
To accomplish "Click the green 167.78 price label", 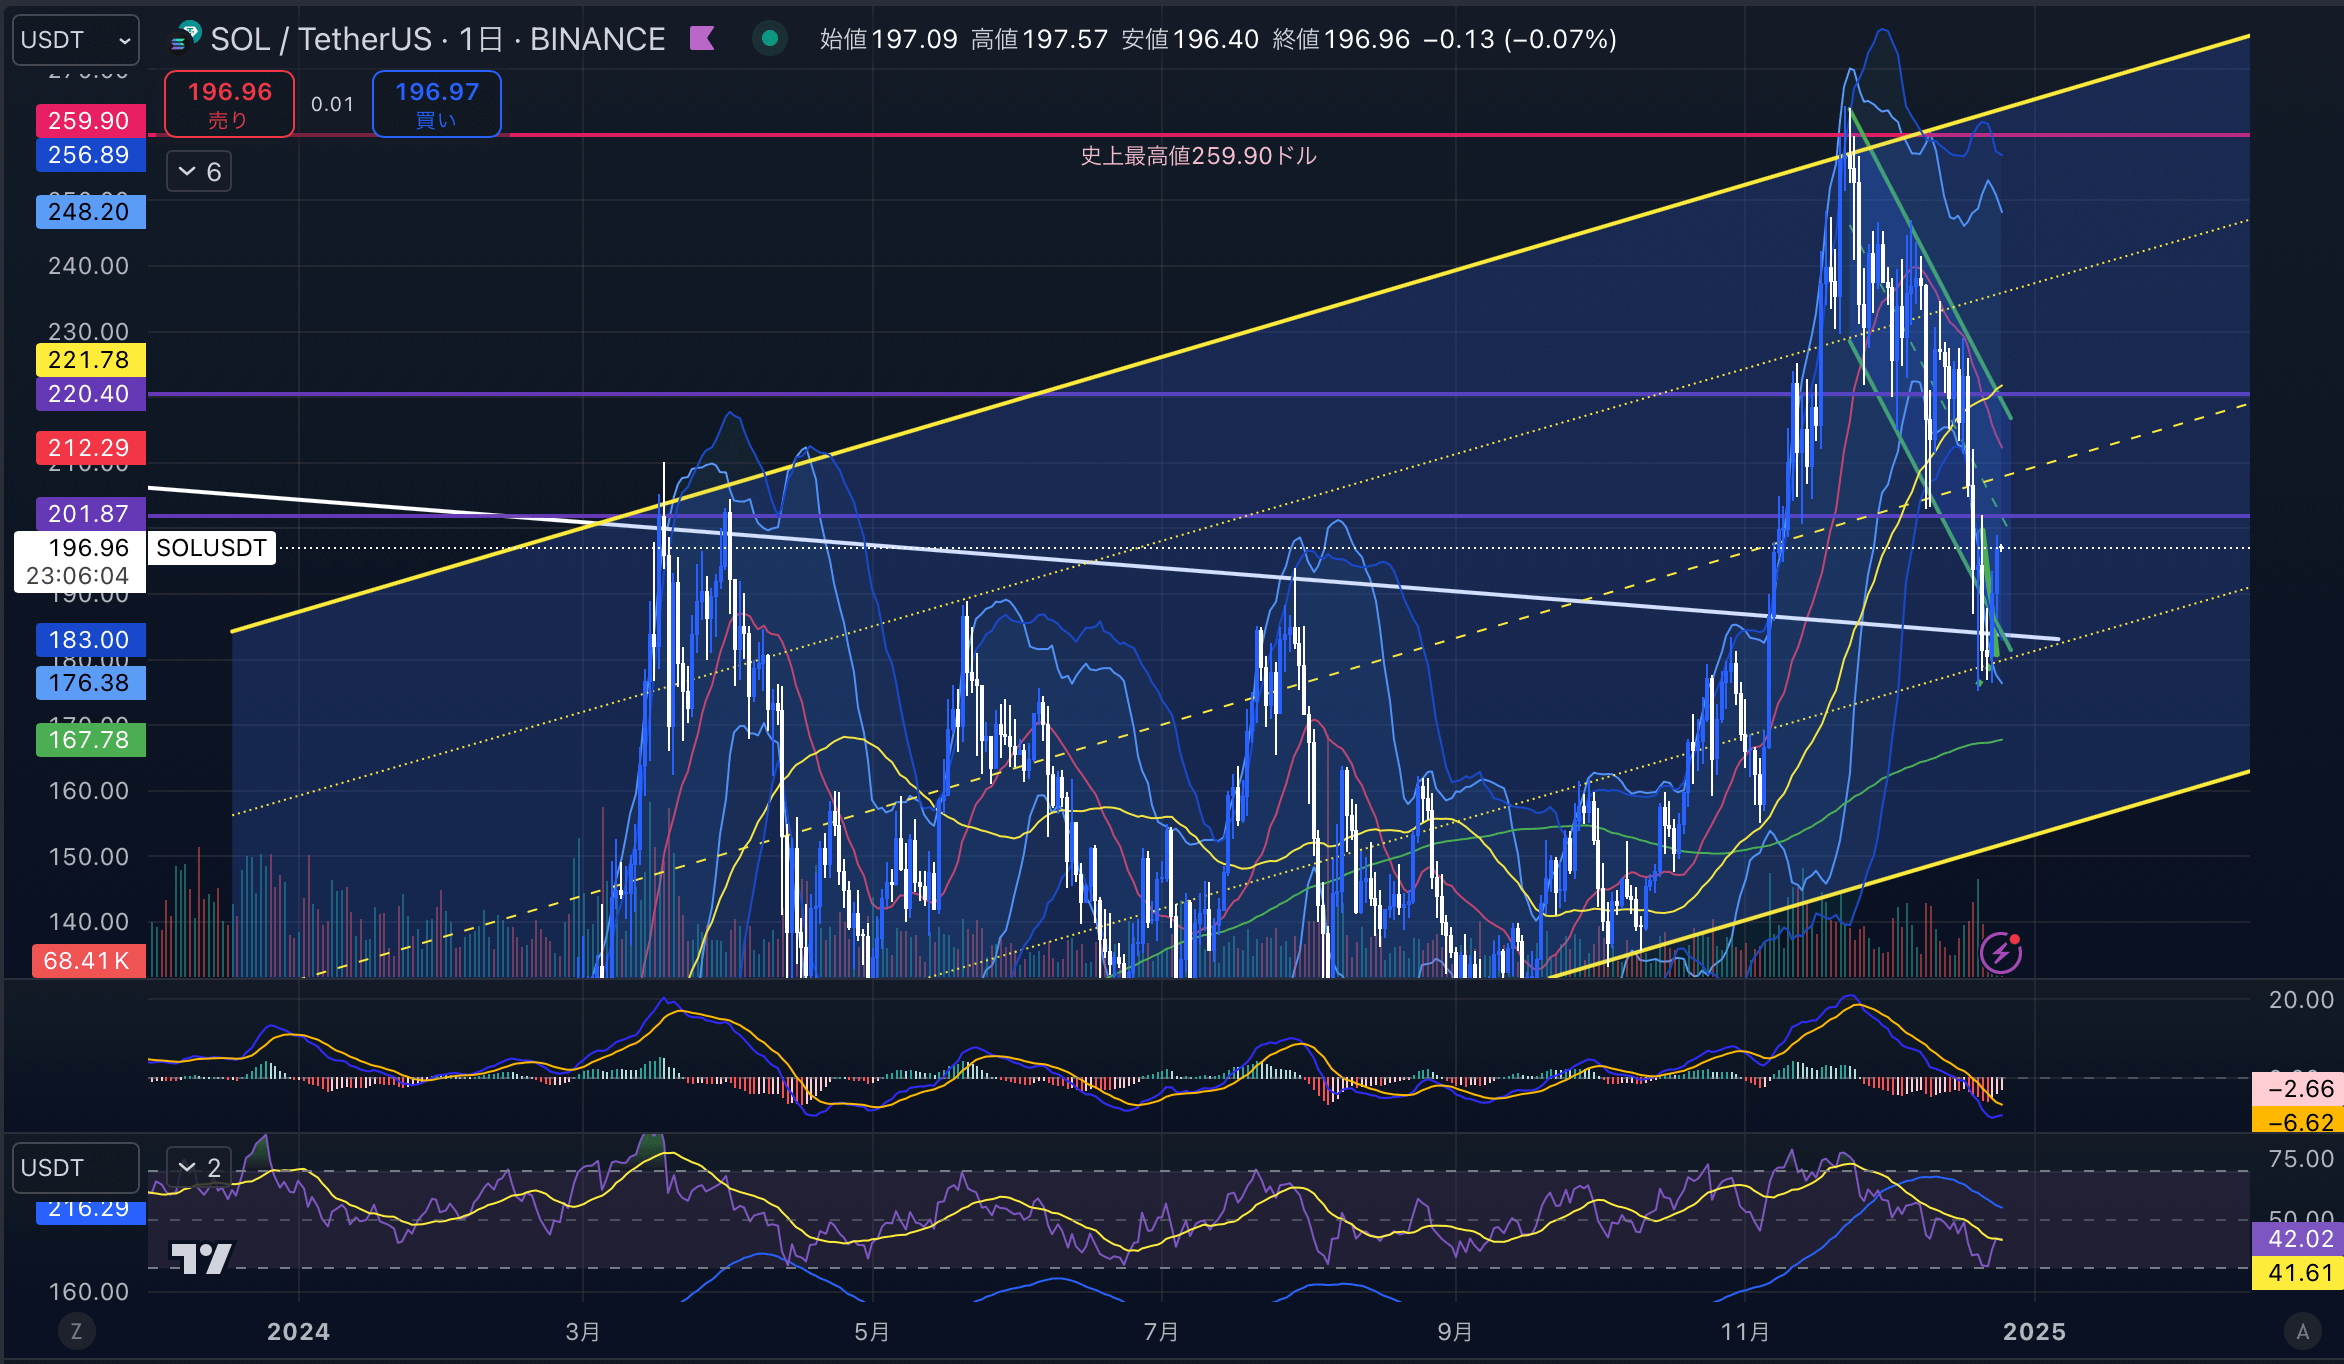I will [x=89, y=740].
